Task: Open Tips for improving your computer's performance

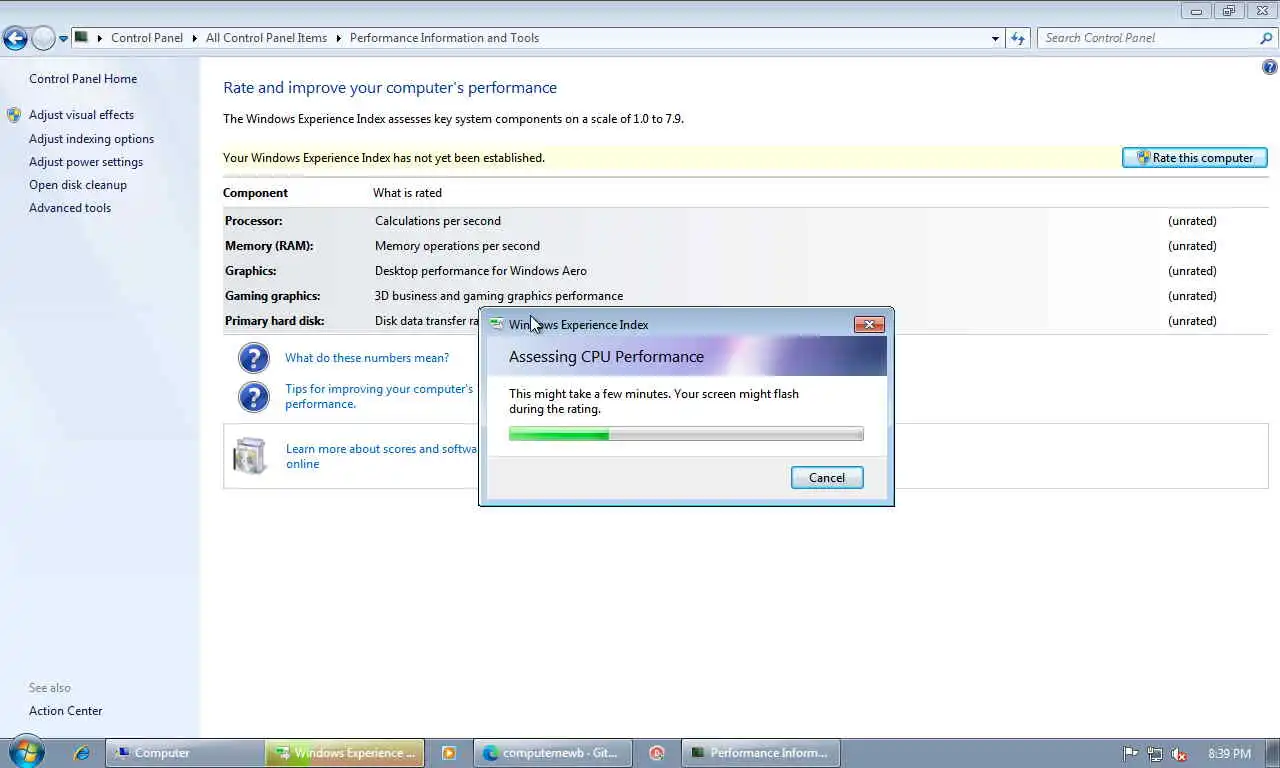Action: (x=379, y=396)
